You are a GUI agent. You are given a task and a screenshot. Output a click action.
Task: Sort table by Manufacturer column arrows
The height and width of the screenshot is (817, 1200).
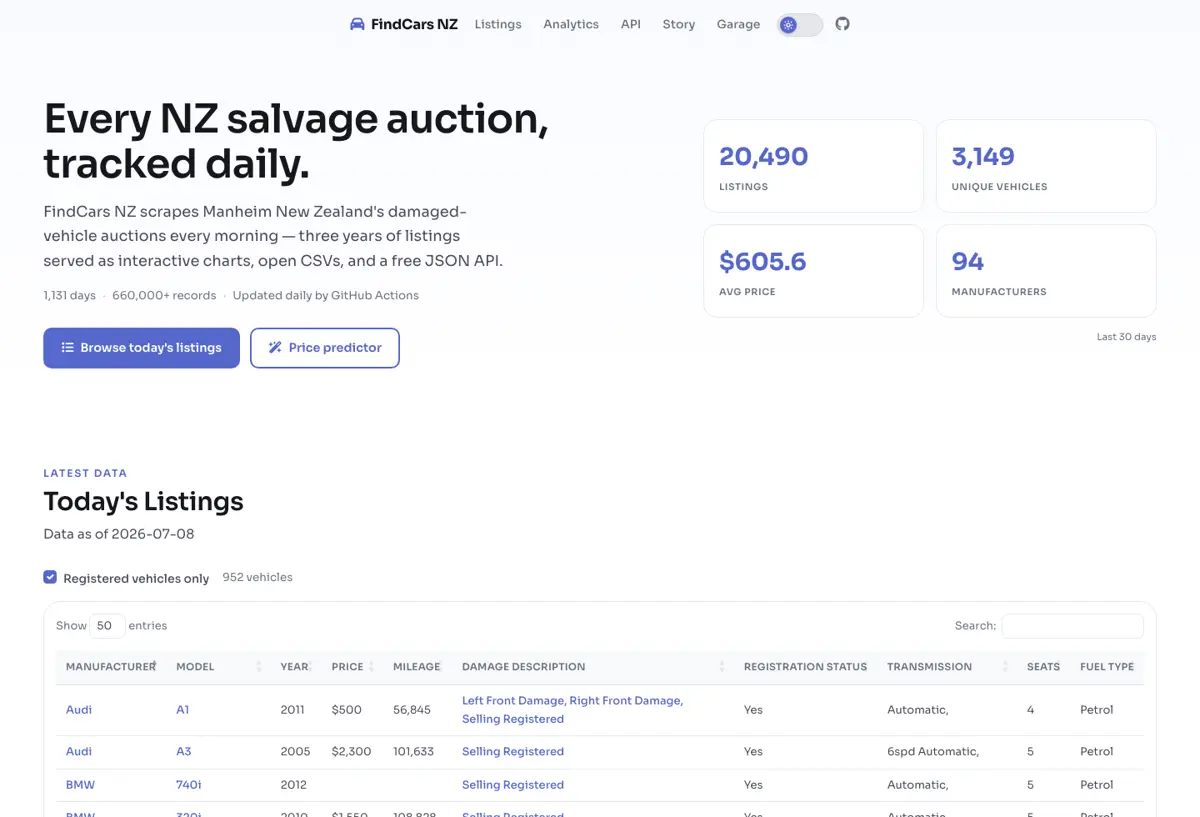coord(154,666)
